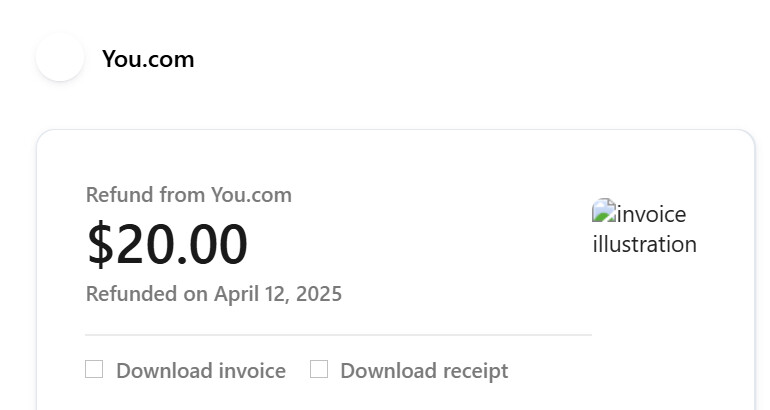Click the "Refunded on April 12, 2025" line
770x410 pixels.
[214, 294]
